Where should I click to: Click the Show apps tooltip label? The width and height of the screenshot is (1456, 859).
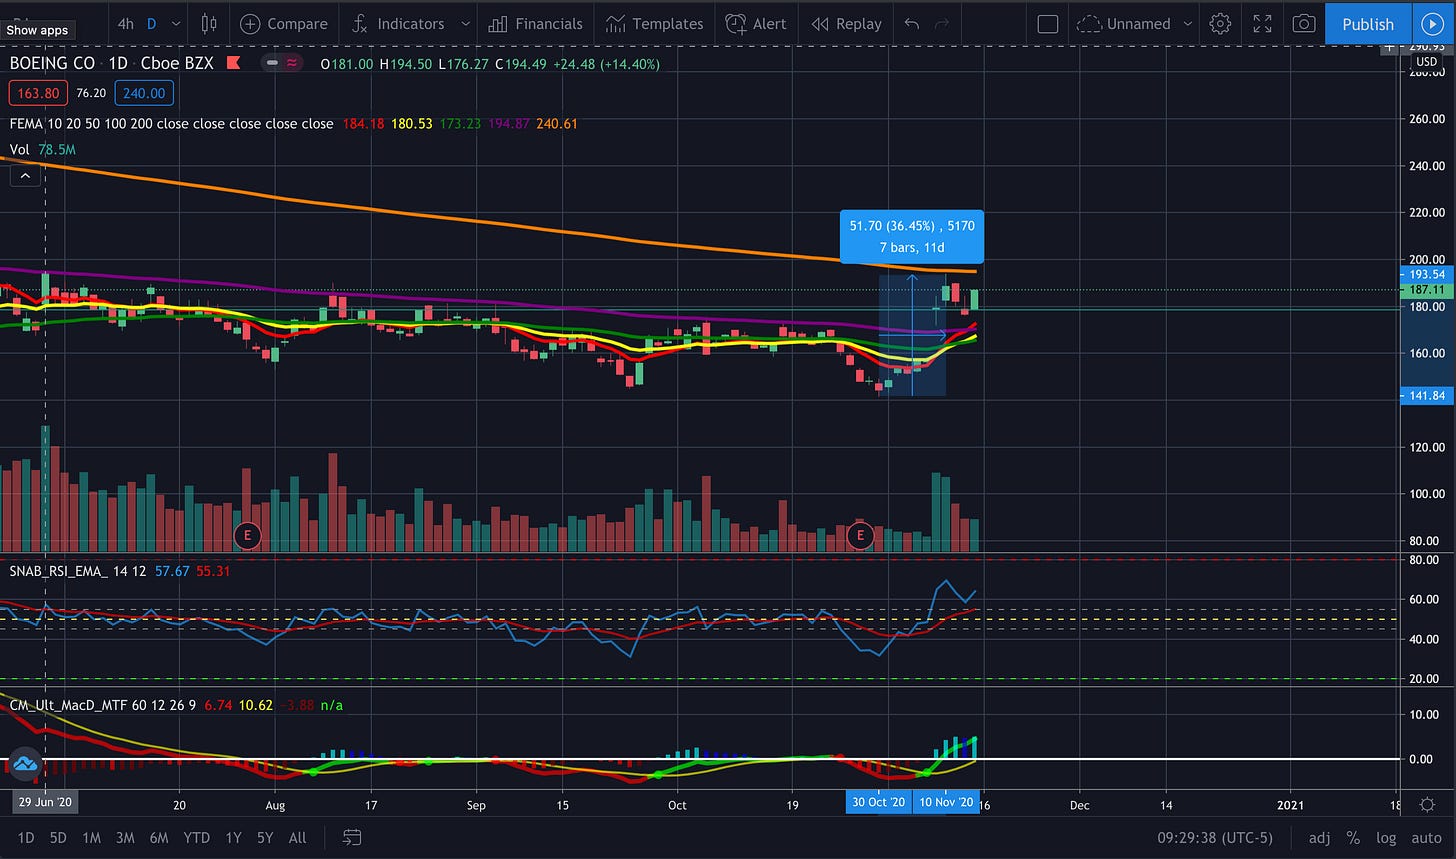[x=37, y=30]
